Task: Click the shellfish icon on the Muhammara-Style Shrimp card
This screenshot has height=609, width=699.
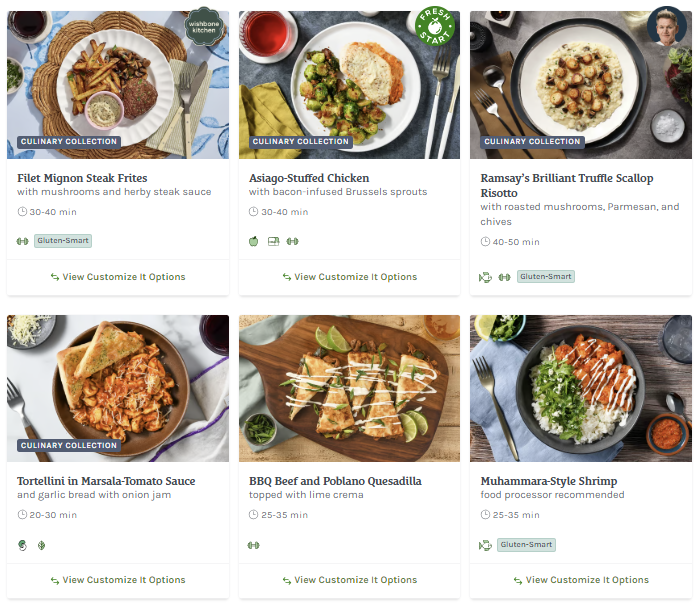Action: [486, 545]
